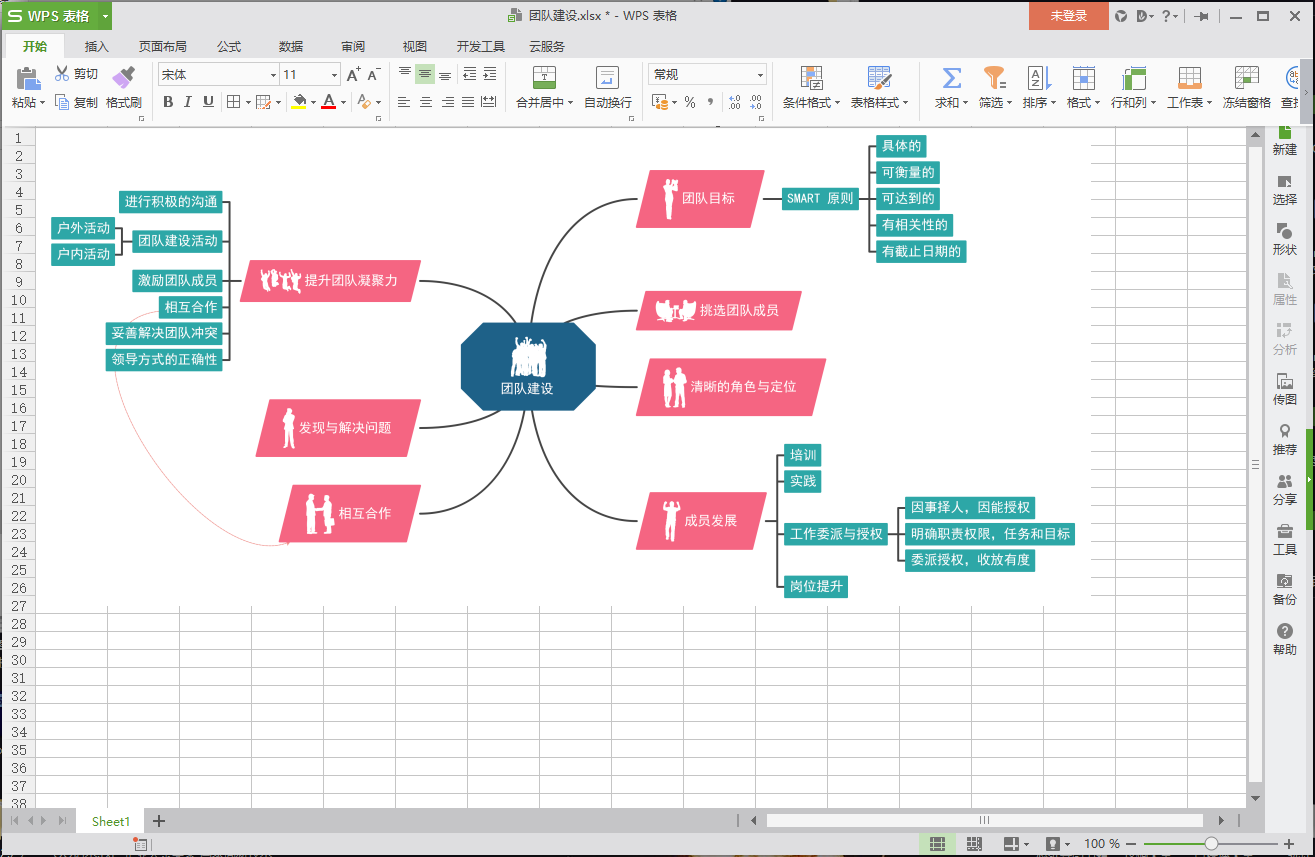Click 分享 in the right sidebar
Screen dimensions: 1315x857
click(1285, 489)
